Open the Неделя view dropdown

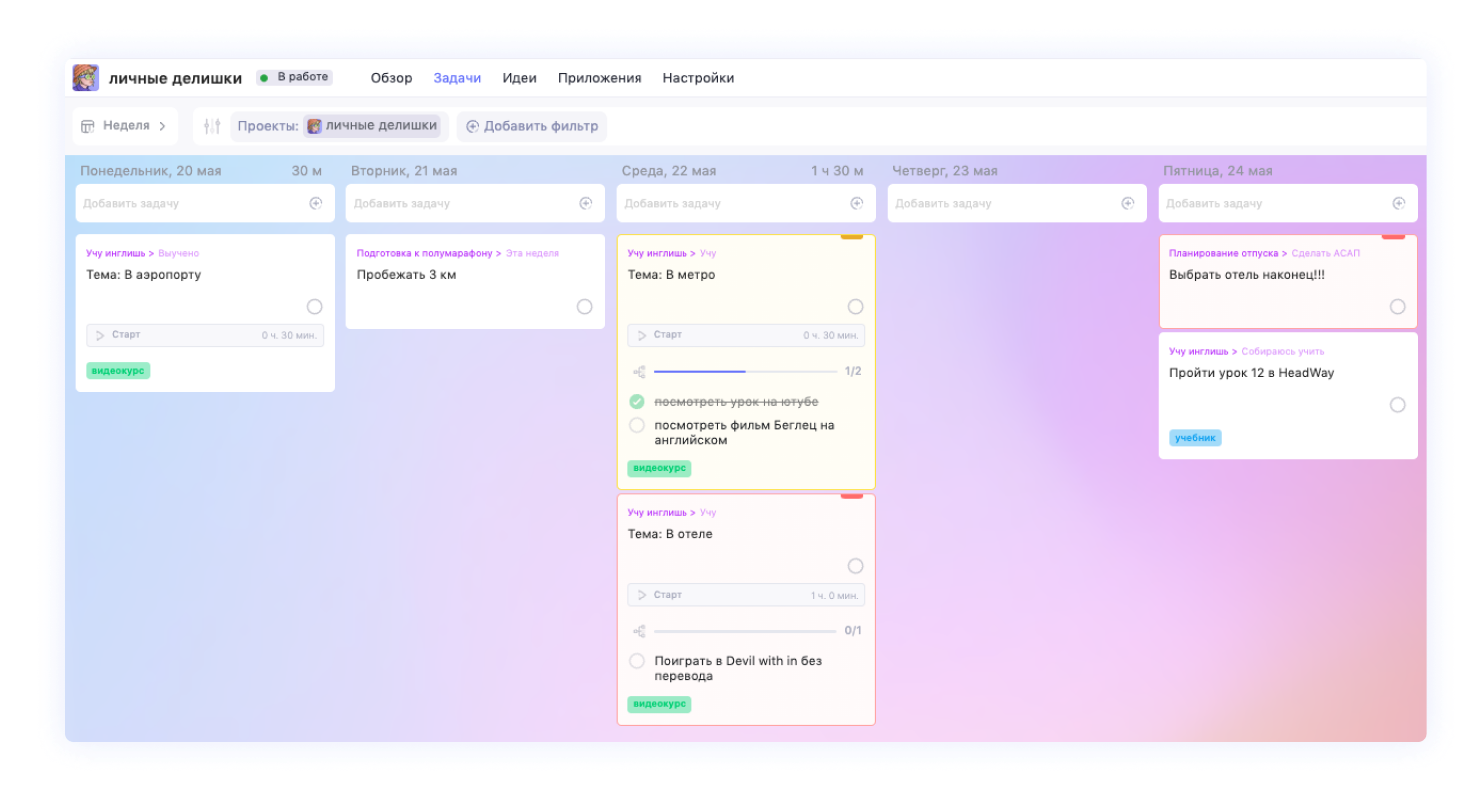[x=124, y=126]
